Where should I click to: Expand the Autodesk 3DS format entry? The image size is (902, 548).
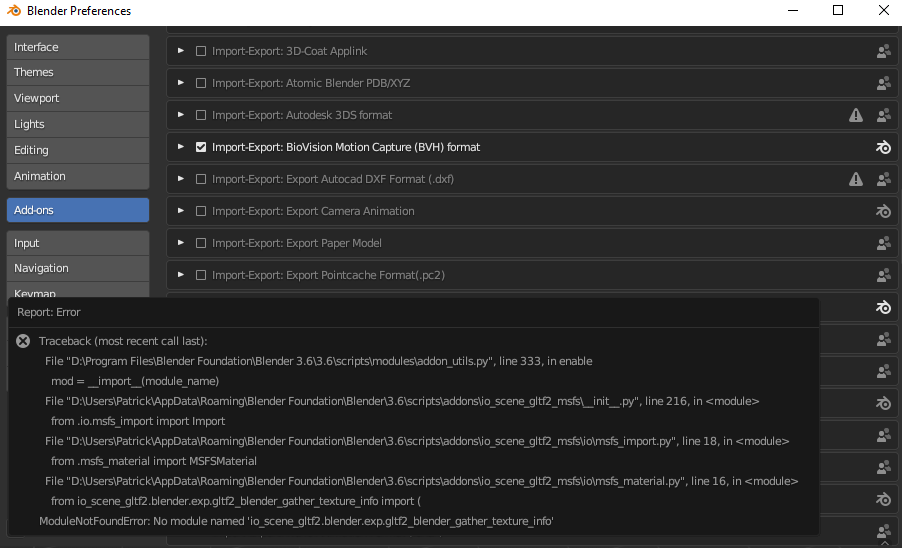[x=181, y=115]
